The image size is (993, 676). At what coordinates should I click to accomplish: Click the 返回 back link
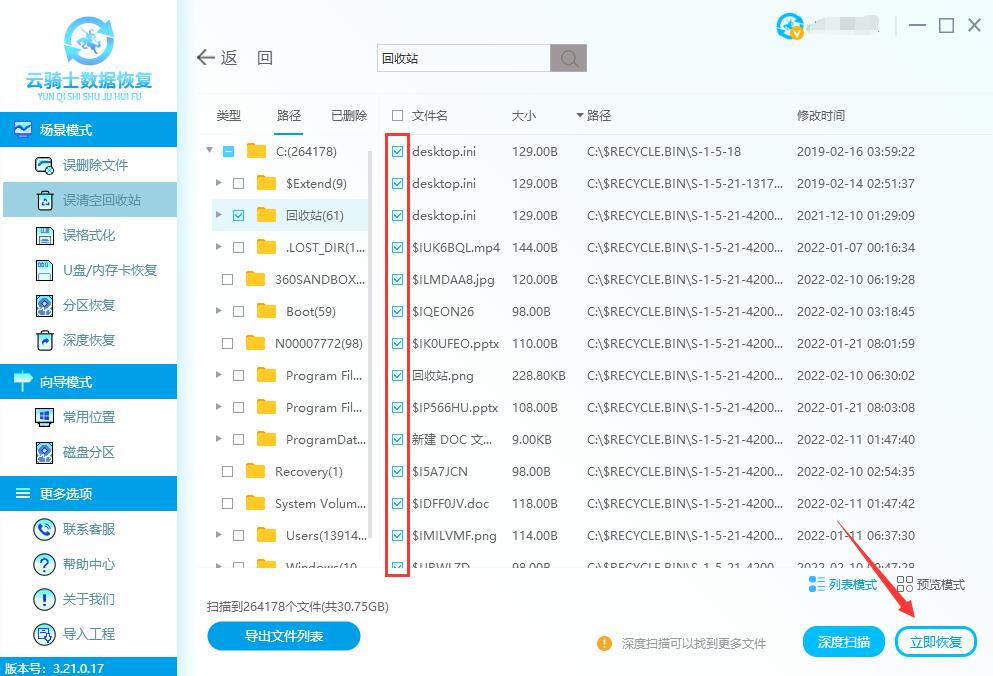(x=234, y=58)
